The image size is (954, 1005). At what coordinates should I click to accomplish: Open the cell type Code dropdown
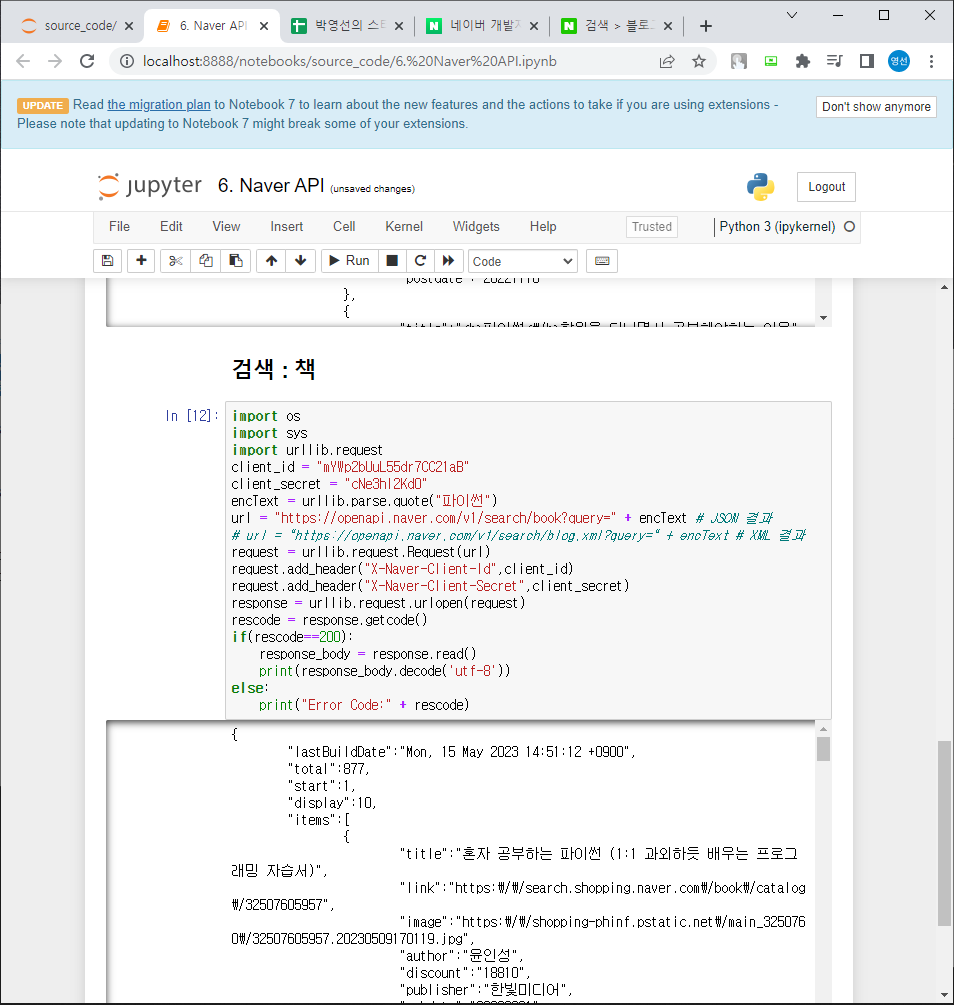[523, 262]
